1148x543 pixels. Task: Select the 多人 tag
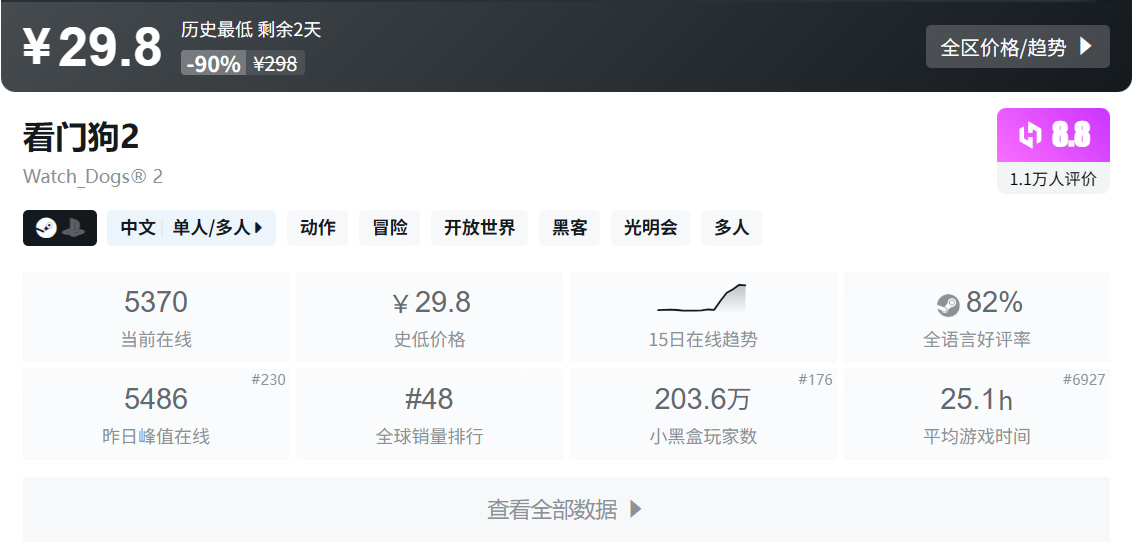(x=731, y=228)
